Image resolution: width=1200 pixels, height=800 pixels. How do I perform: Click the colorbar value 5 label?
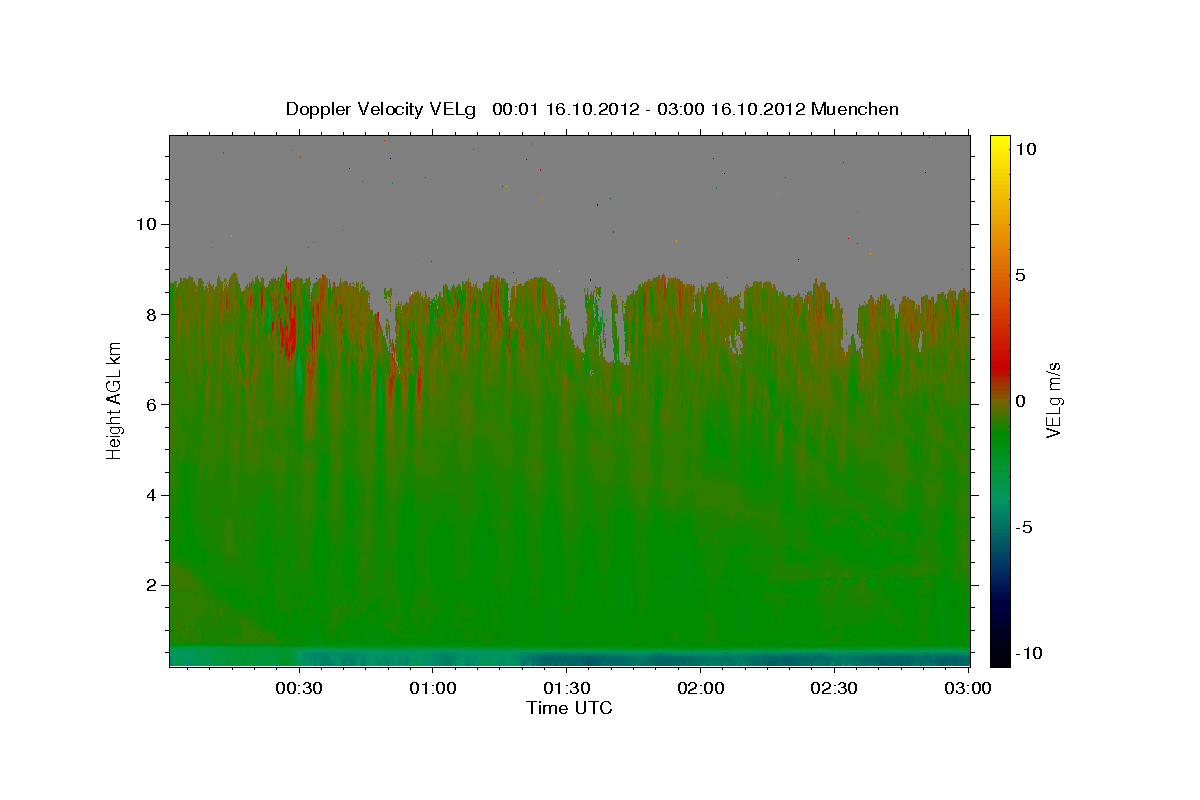(x=1021, y=275)
